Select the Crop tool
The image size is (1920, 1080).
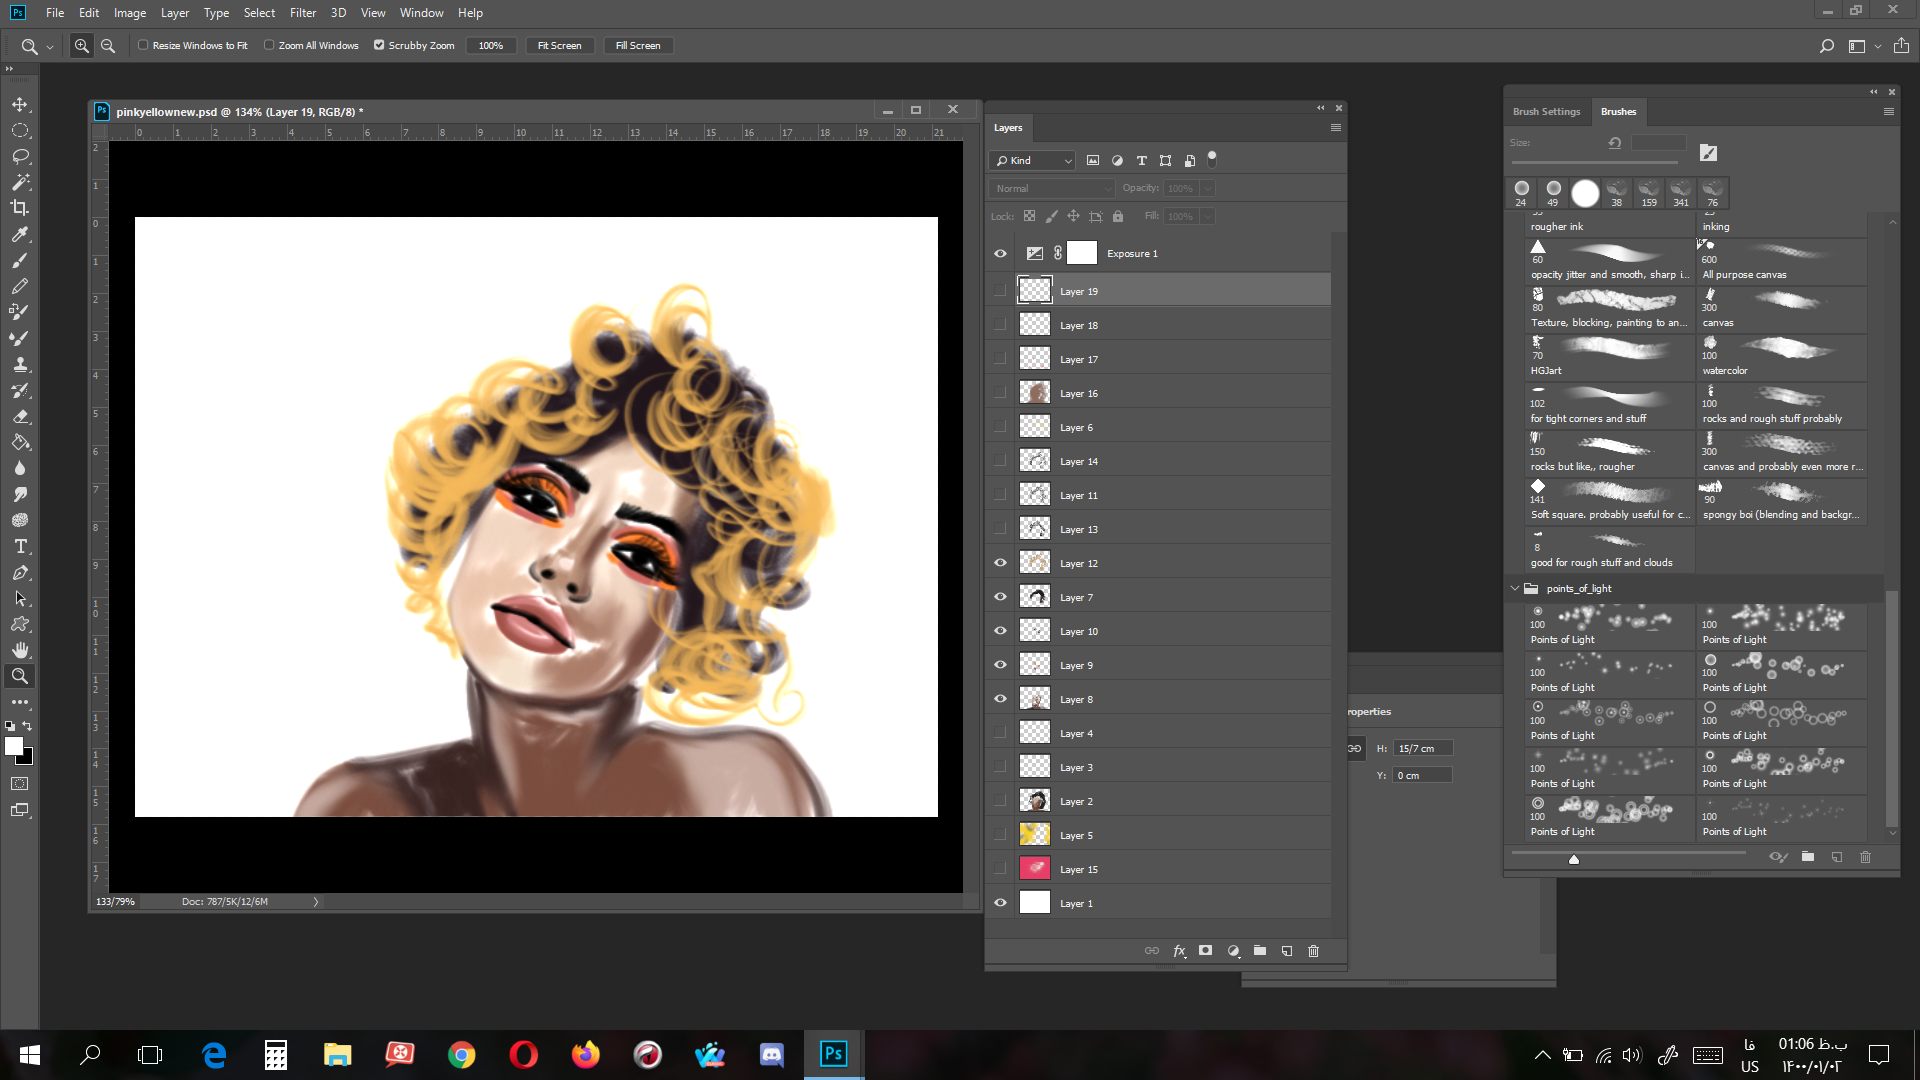[20, 208]
